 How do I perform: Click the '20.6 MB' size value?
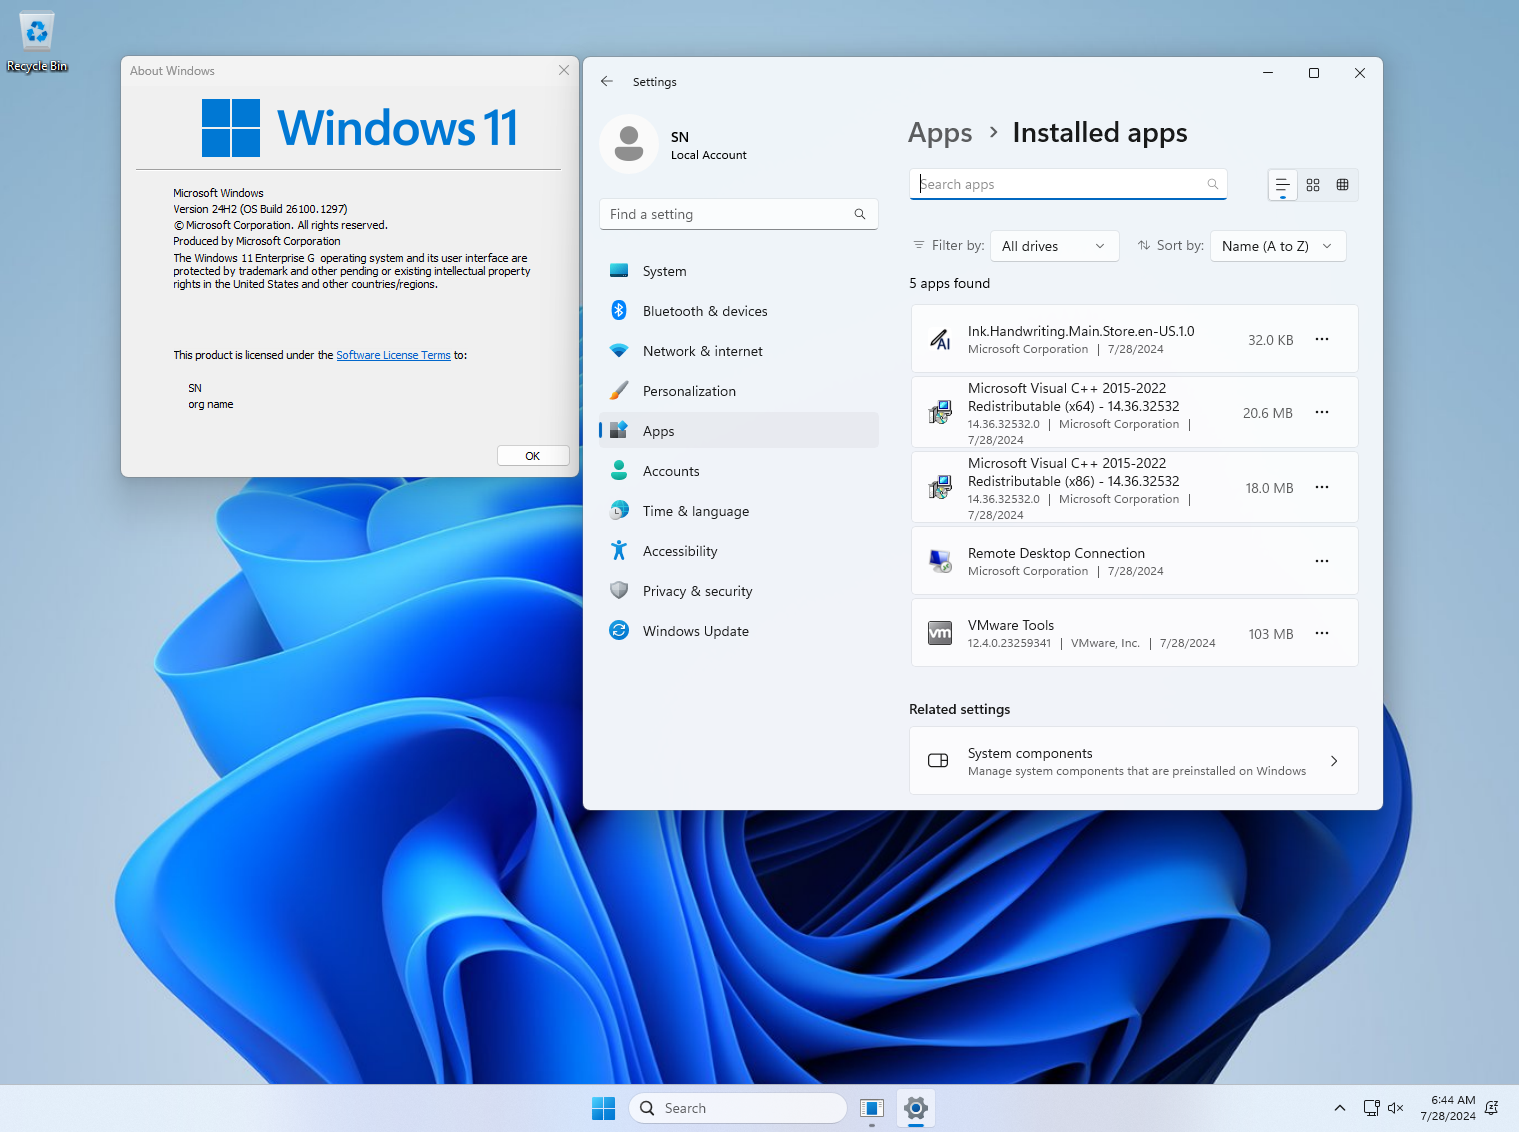coord(1268,413)
